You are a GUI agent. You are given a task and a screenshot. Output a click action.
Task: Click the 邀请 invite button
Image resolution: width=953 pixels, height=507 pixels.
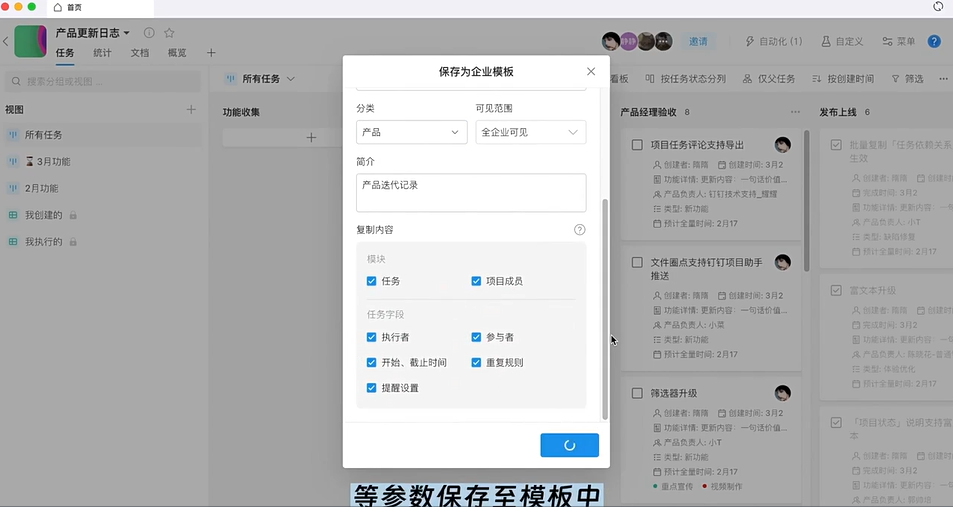pyautogui.click(x=698, y=42)
